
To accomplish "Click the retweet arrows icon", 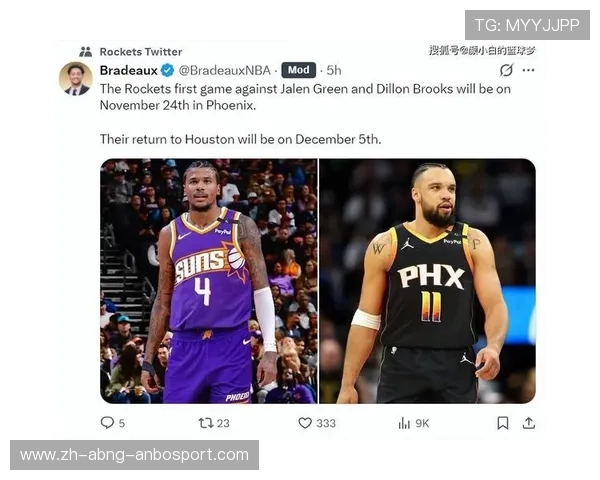I will coord(205,423).
